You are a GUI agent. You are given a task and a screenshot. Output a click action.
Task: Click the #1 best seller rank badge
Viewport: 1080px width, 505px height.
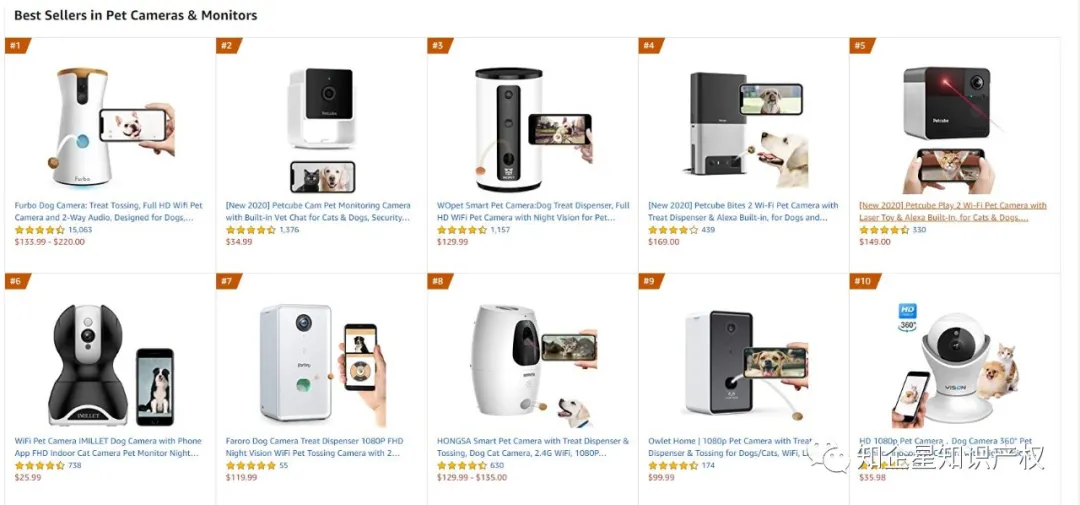tap(17, 46)
